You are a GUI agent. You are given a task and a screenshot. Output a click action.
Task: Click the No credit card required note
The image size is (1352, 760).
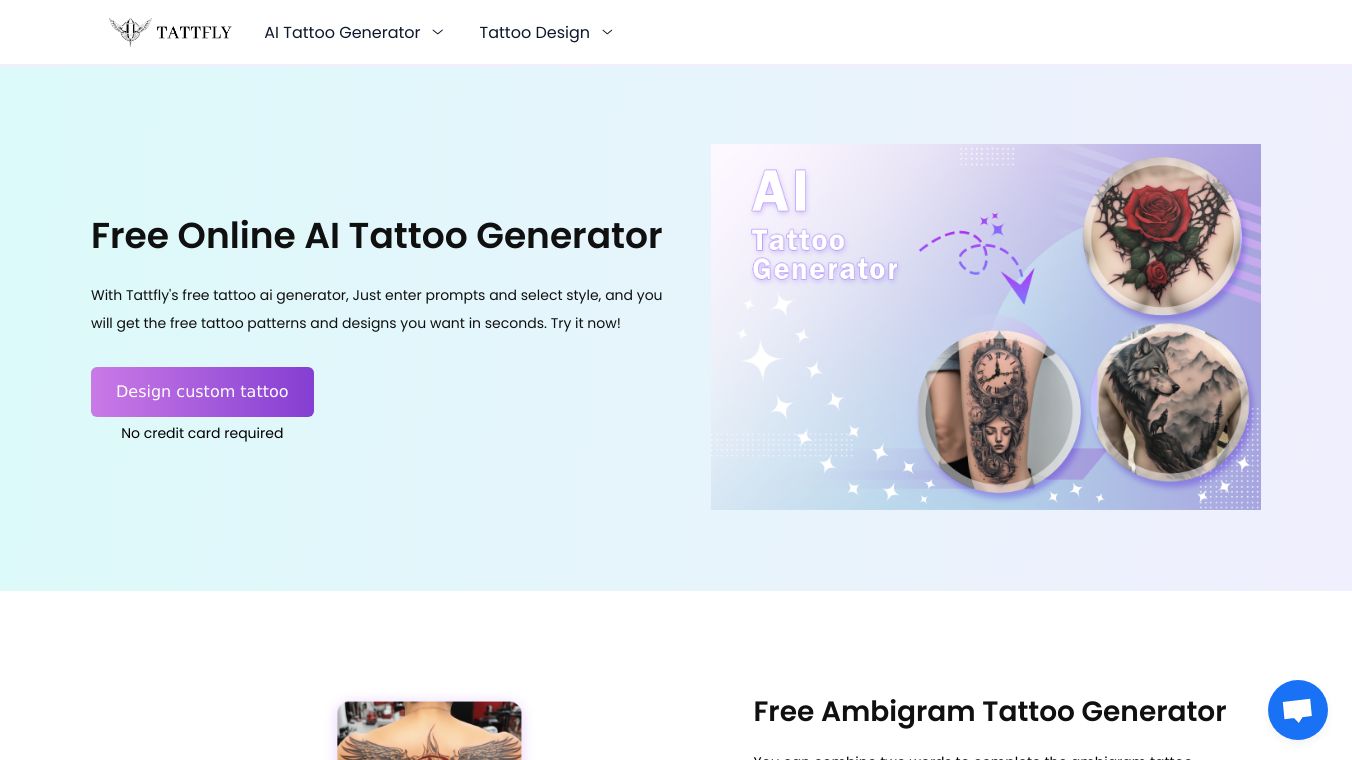202,433
